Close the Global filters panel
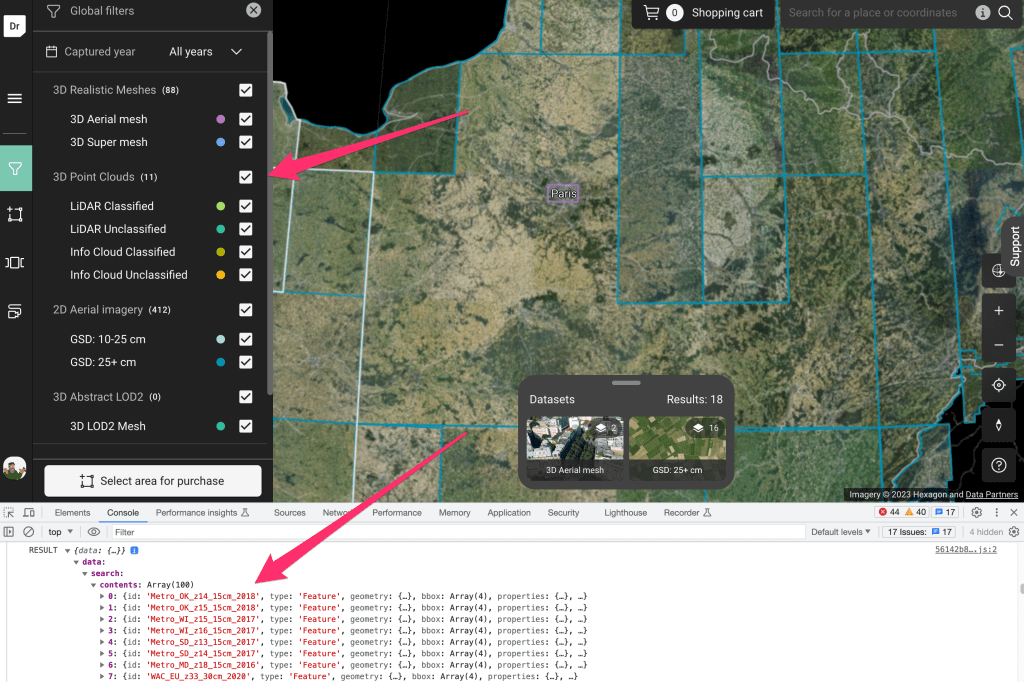The height and width of the screenshot is (682, 1024). tap(254, 10)
